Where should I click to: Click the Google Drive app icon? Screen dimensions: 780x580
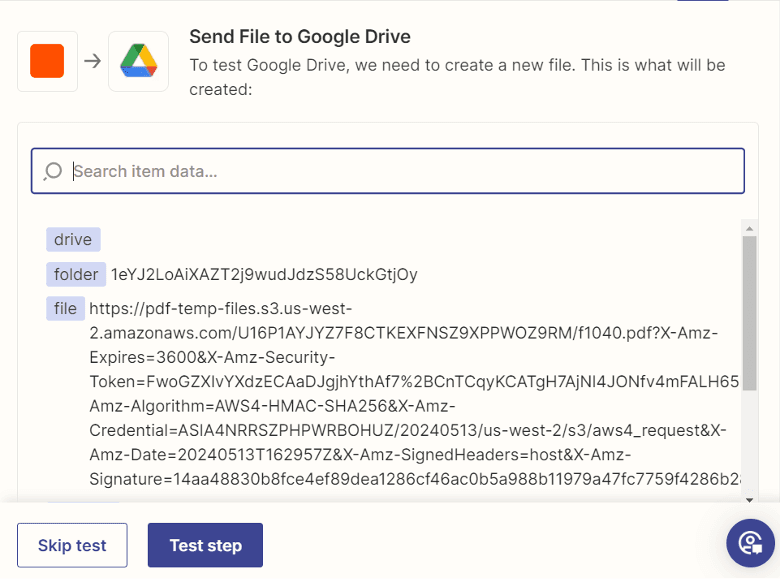(138, 61)
